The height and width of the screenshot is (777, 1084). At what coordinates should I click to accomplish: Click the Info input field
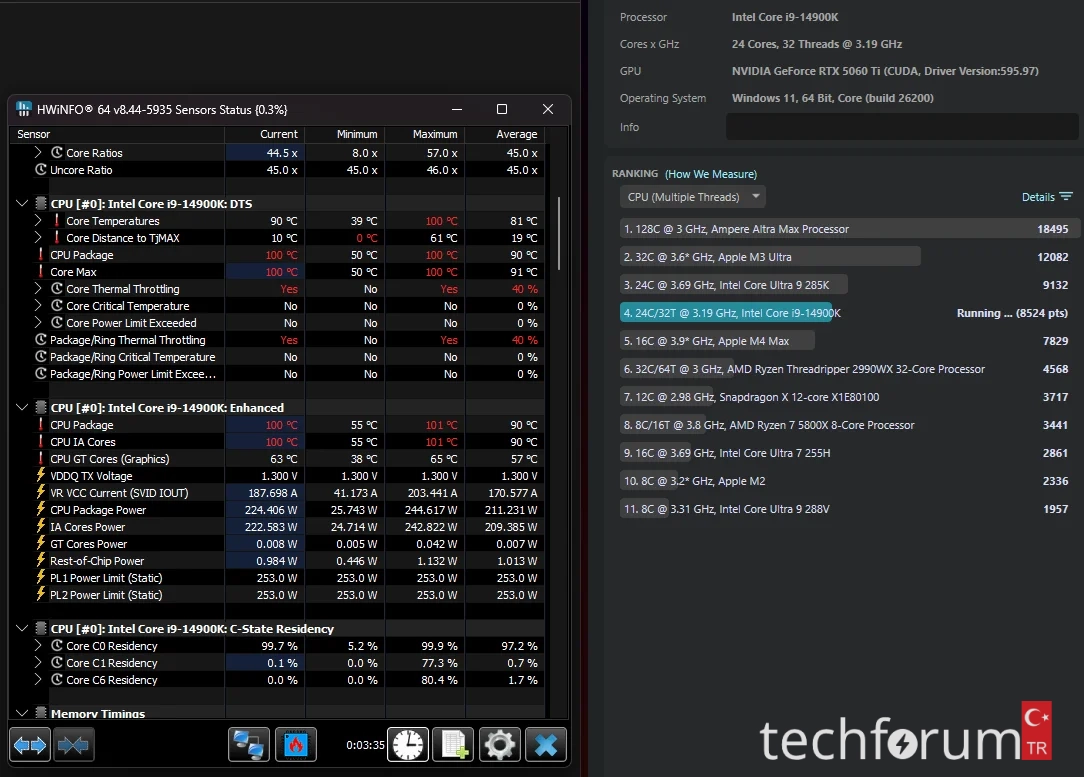pyautogui.click(x=902, y=127)
